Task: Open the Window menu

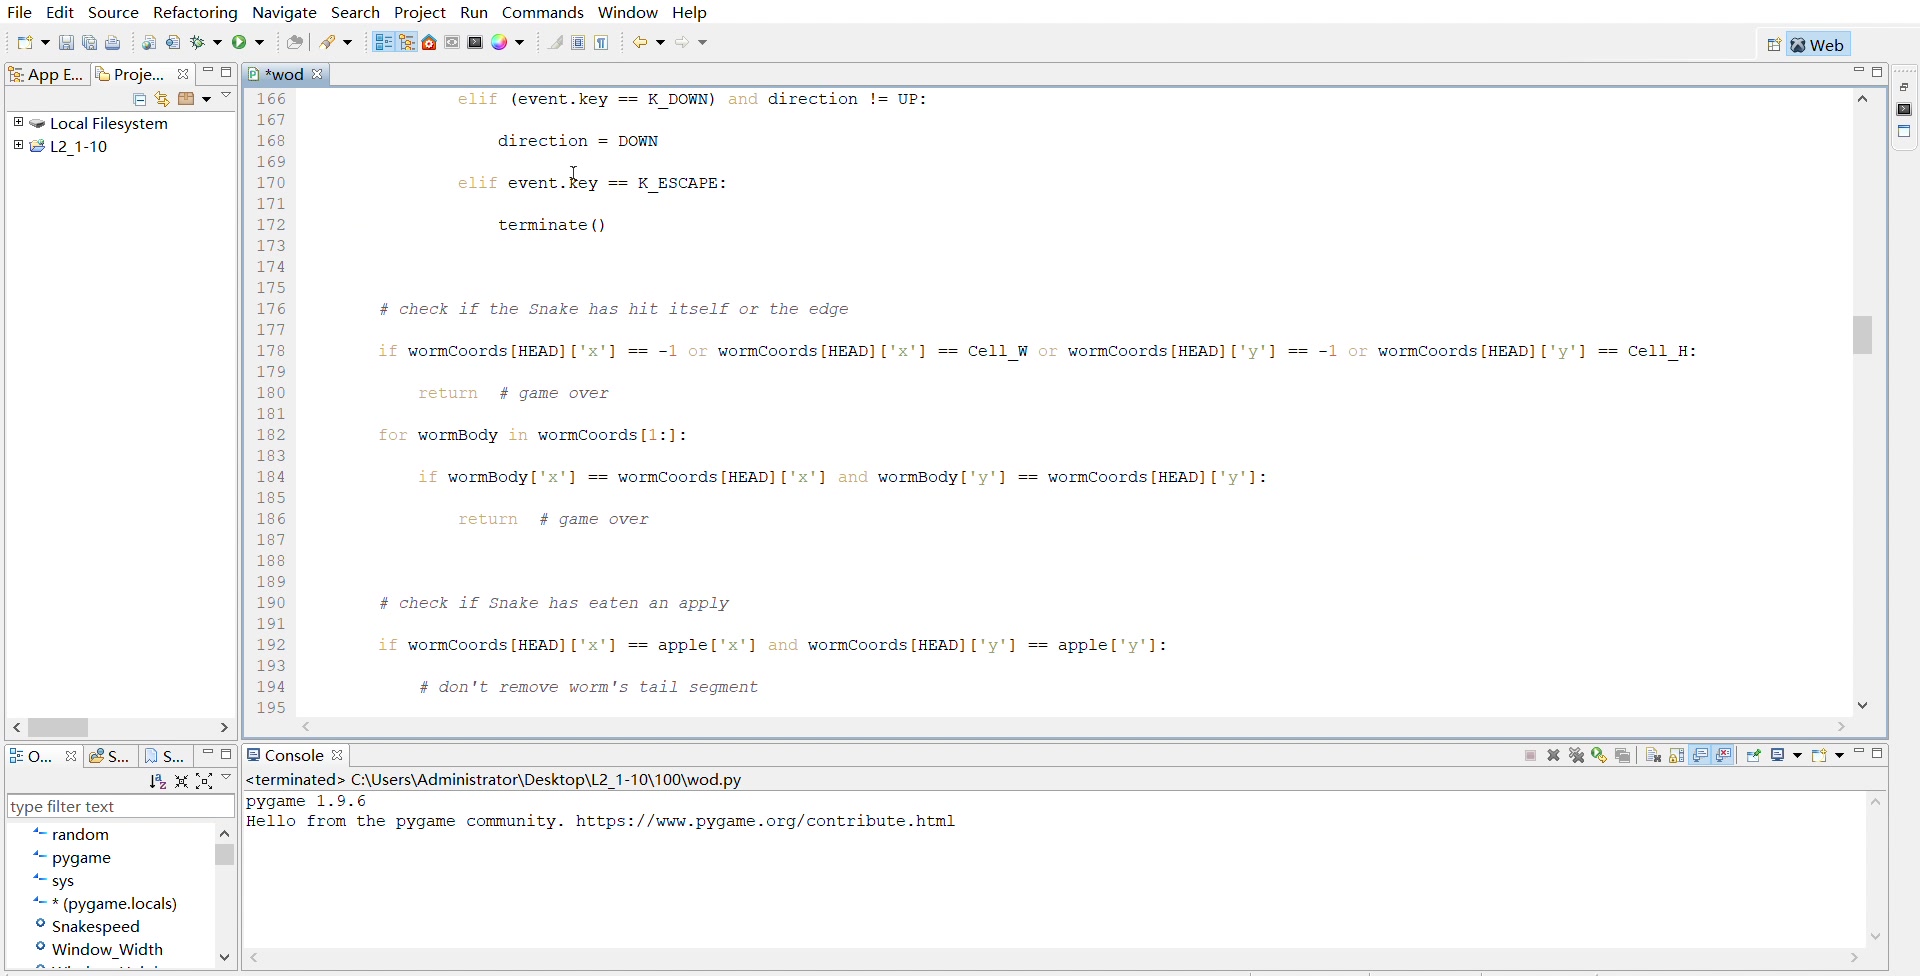Action: click(x=628, y=13)
